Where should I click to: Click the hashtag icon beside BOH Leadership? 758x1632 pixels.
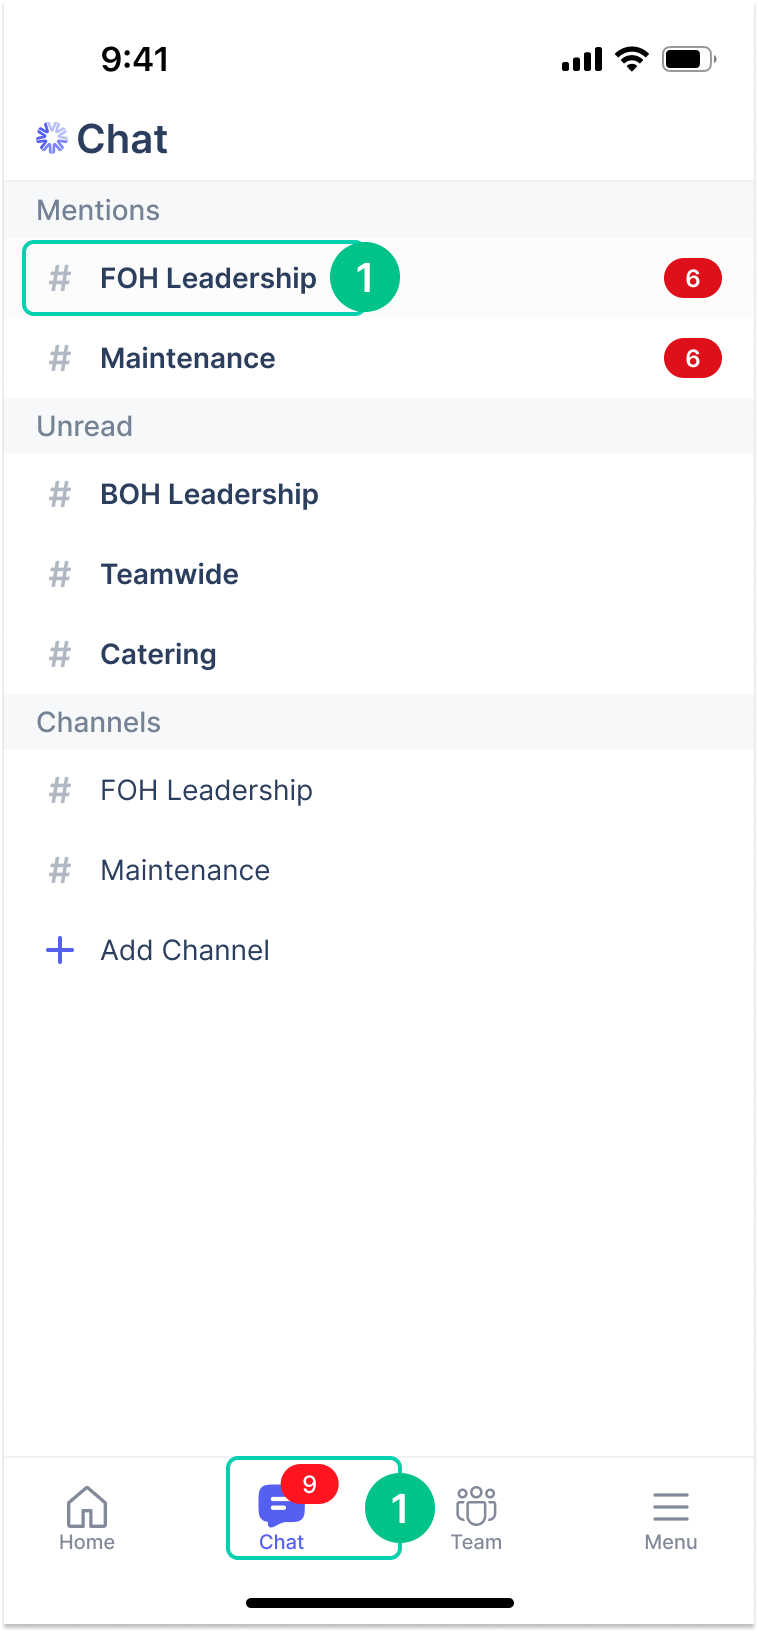(x=59, y=494)
